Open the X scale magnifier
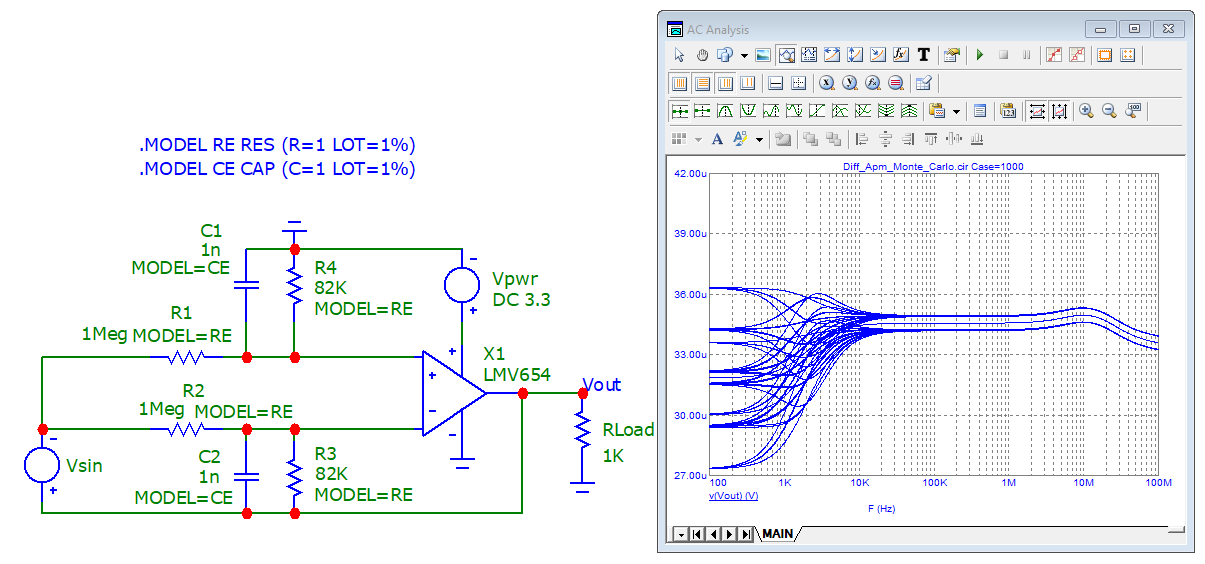1205x564 pixels. click(827, 83)
